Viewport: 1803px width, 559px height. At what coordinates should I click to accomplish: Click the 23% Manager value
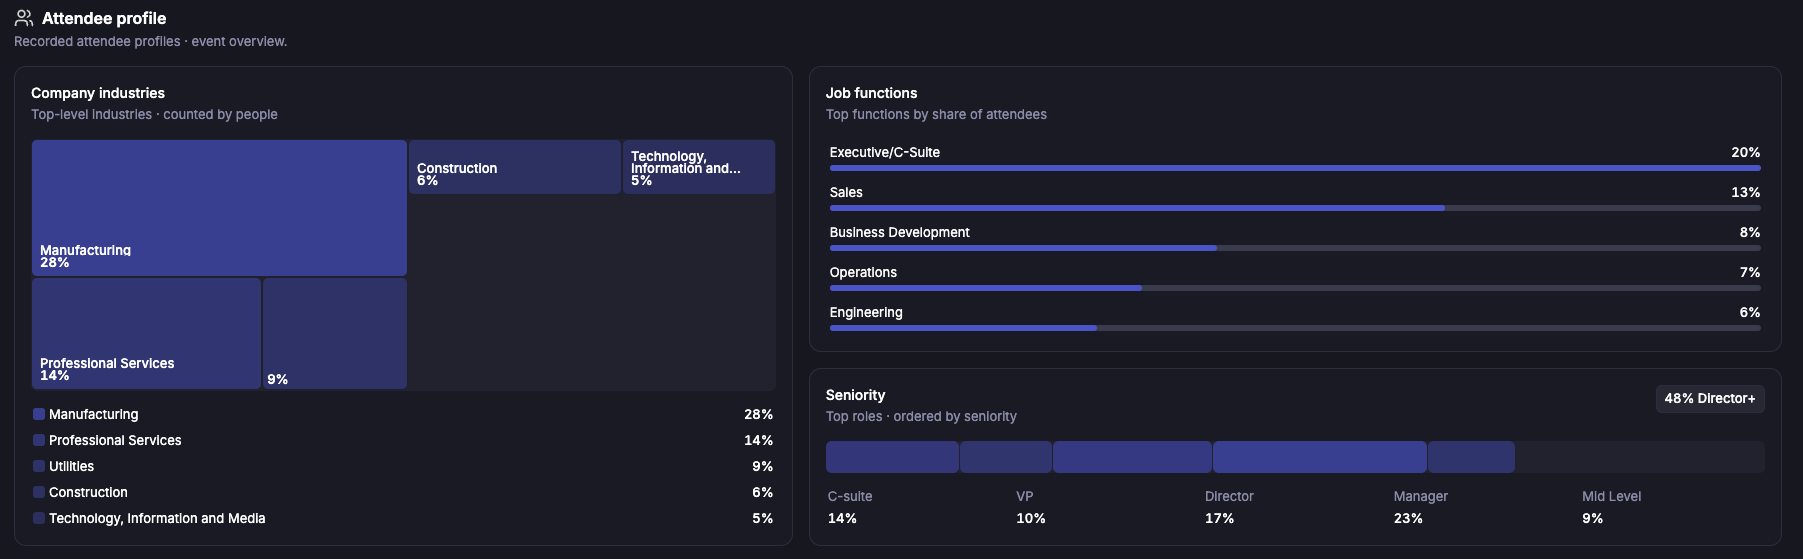tap(1408, 518)
